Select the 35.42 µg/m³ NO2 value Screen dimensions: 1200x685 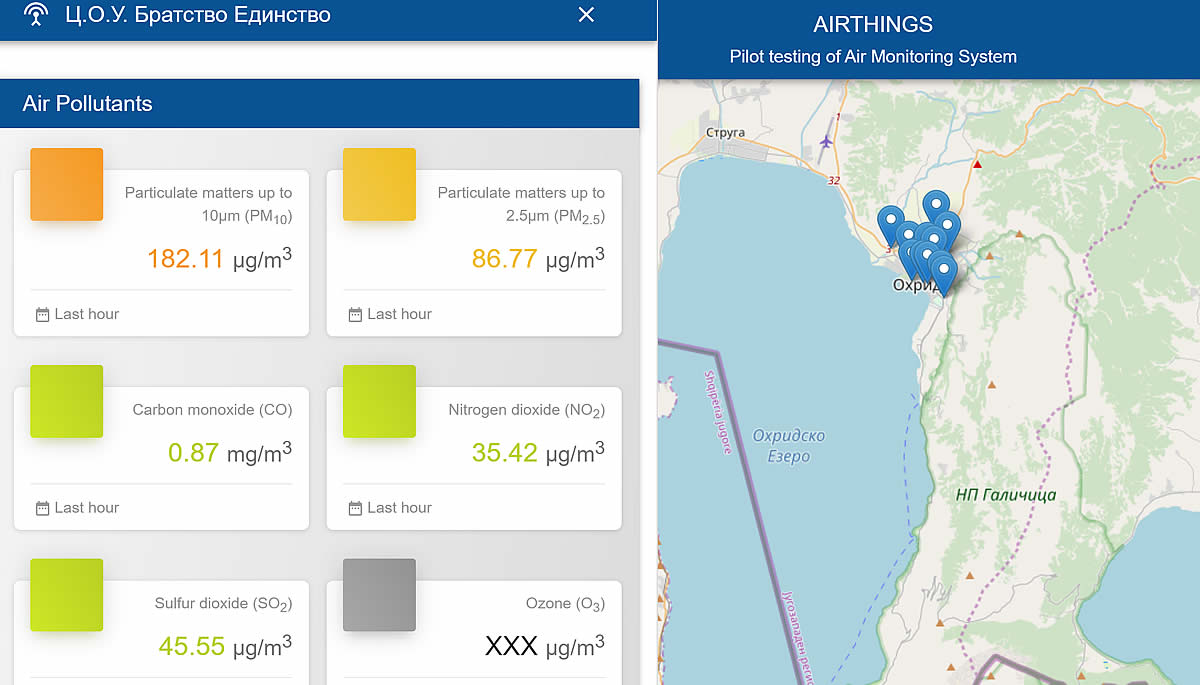coord(538,452)
